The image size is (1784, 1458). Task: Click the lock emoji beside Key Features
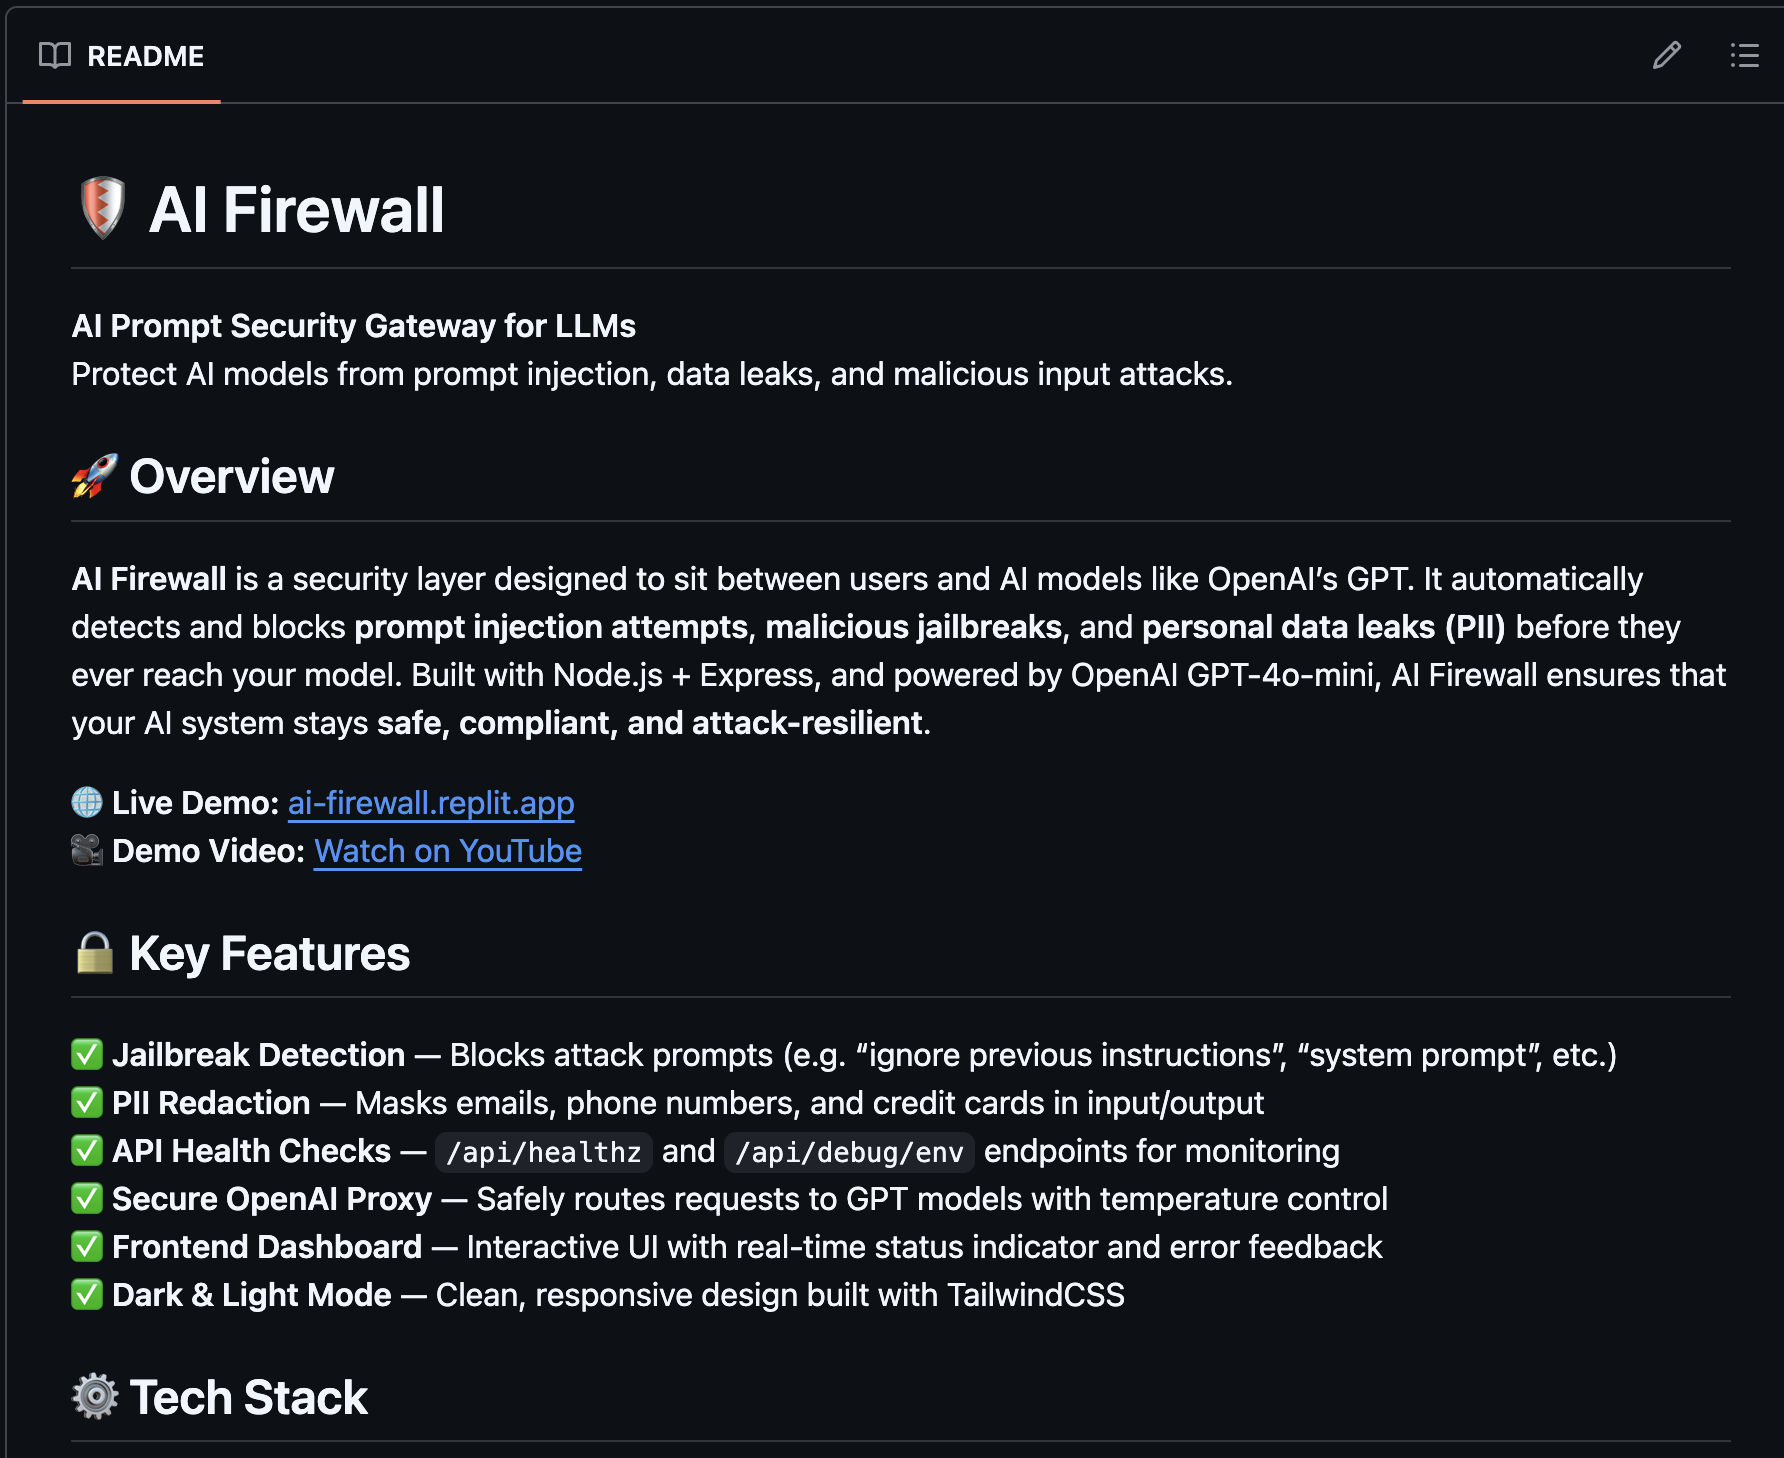(x=95, y=953)
